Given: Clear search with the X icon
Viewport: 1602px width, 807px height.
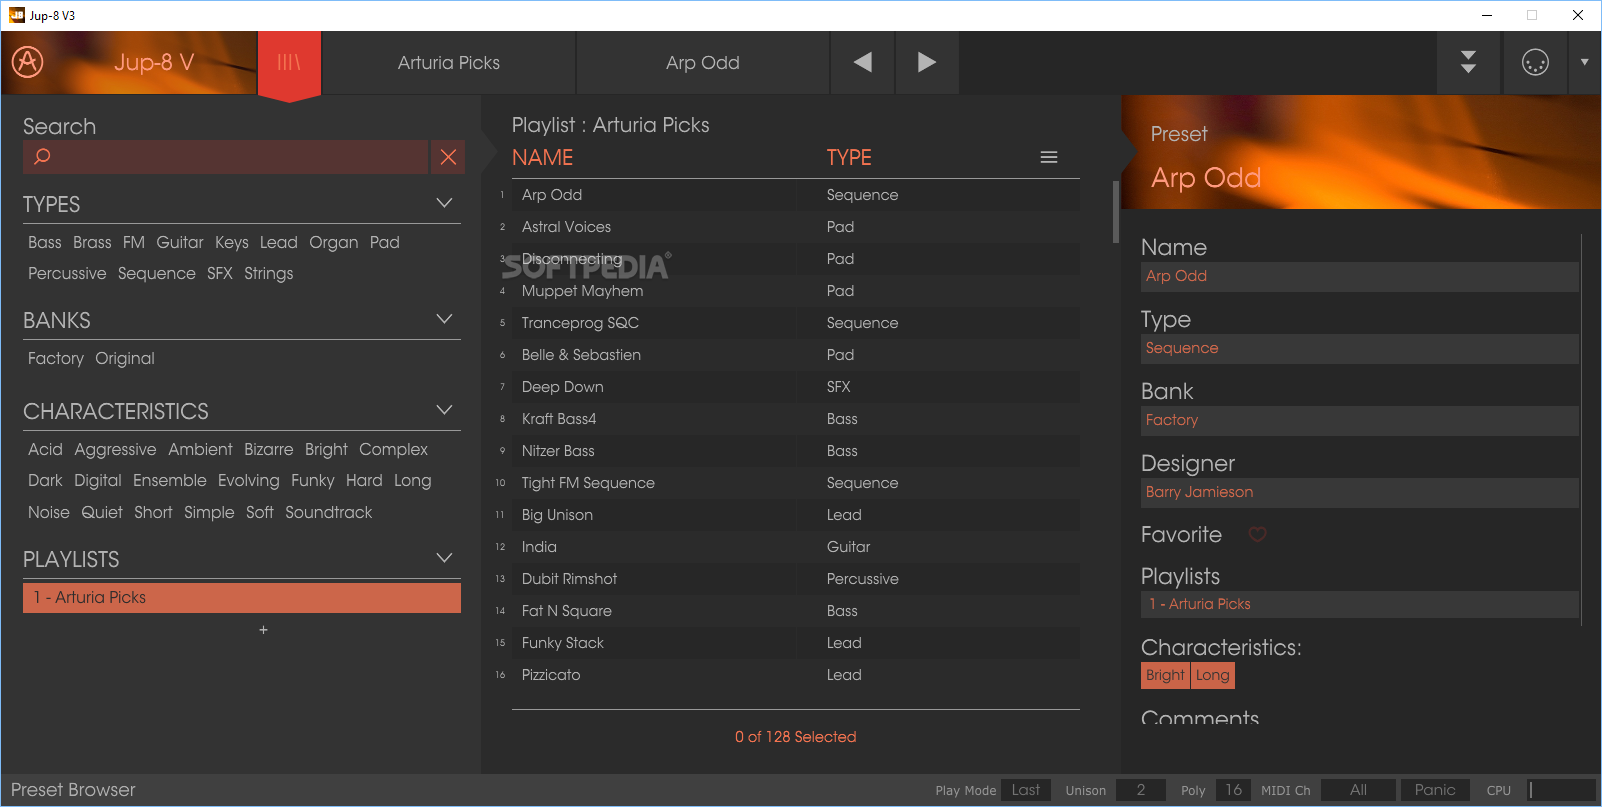Looking at the screenshot, I should [448, 157].
